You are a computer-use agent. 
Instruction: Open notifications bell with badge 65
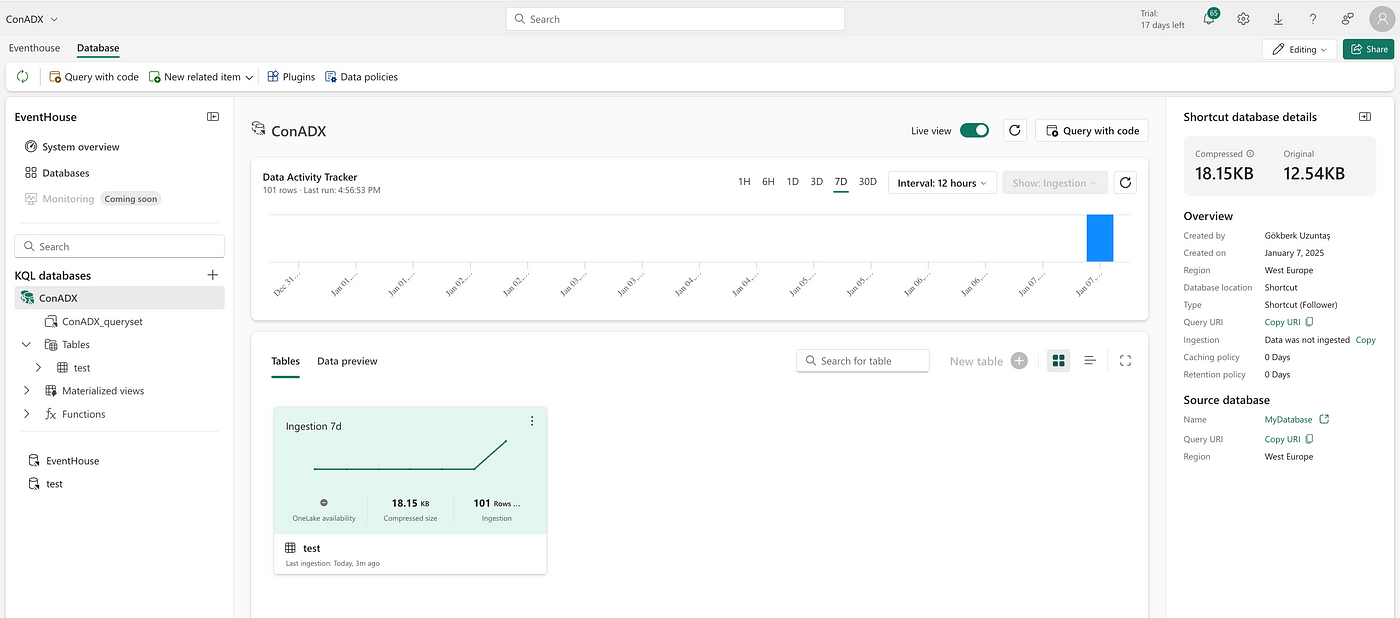(x=1209, y=18)
